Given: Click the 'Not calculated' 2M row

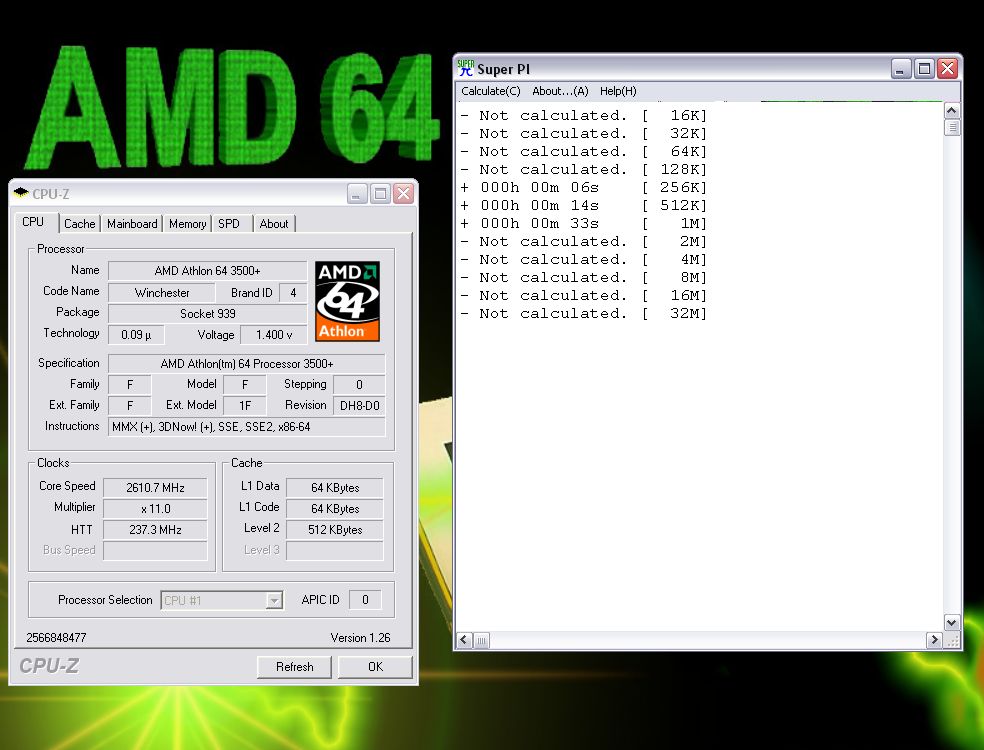Looking at the screenshot, I should coord(584,242).
